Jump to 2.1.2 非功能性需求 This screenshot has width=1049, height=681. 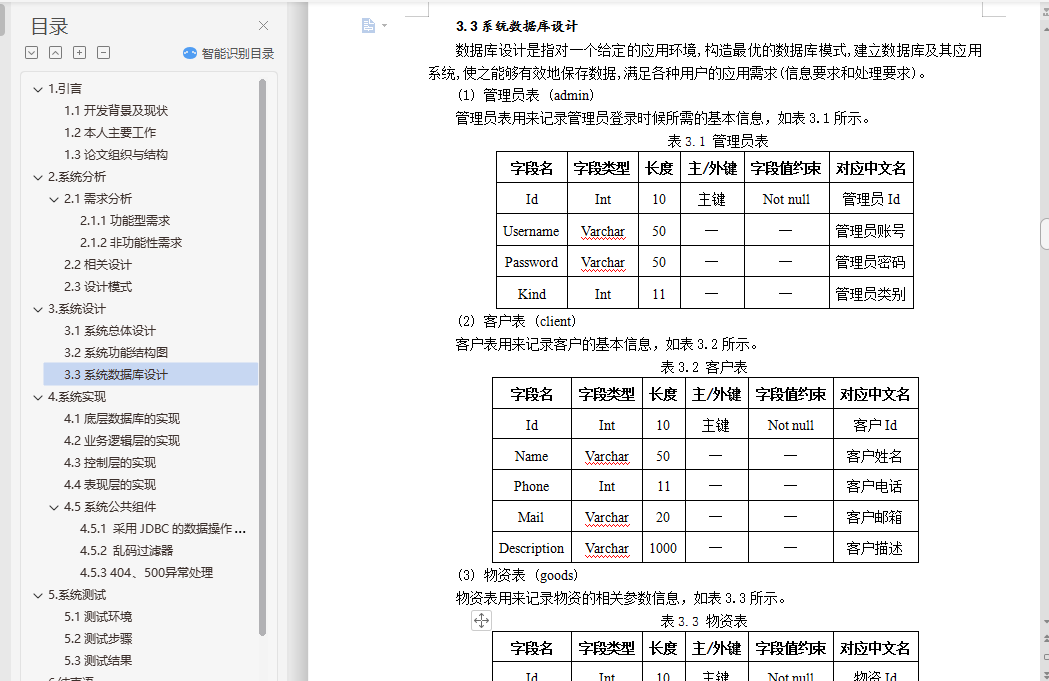coord(131,243)
